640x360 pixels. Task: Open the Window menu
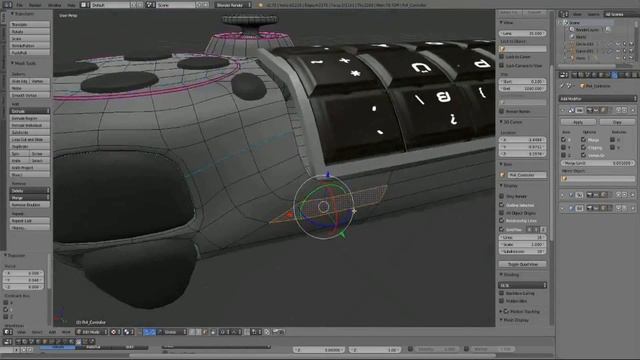(x=54, y=5)
